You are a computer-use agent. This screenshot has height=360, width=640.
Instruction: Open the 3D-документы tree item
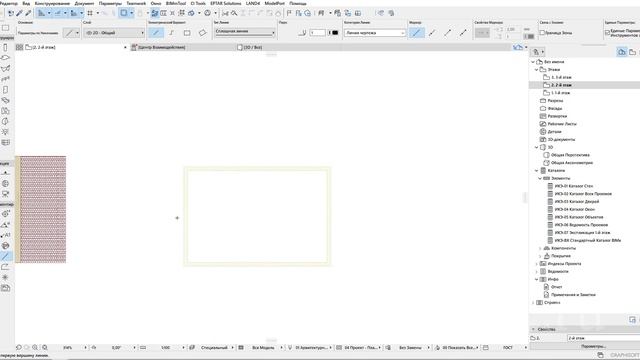561,139
